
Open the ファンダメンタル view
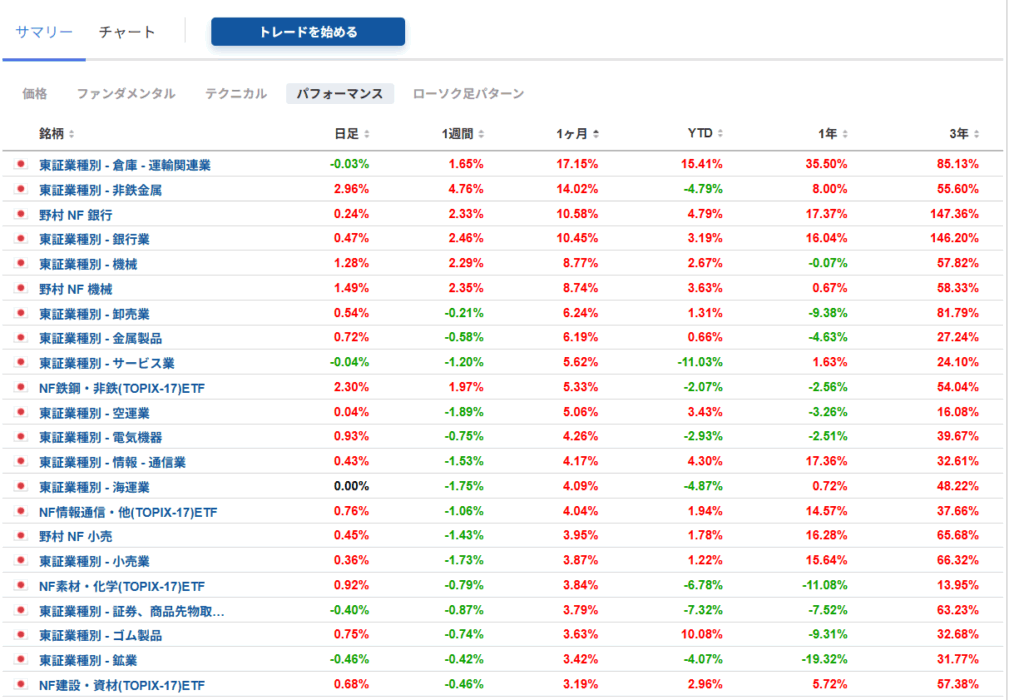pos(126,94)
